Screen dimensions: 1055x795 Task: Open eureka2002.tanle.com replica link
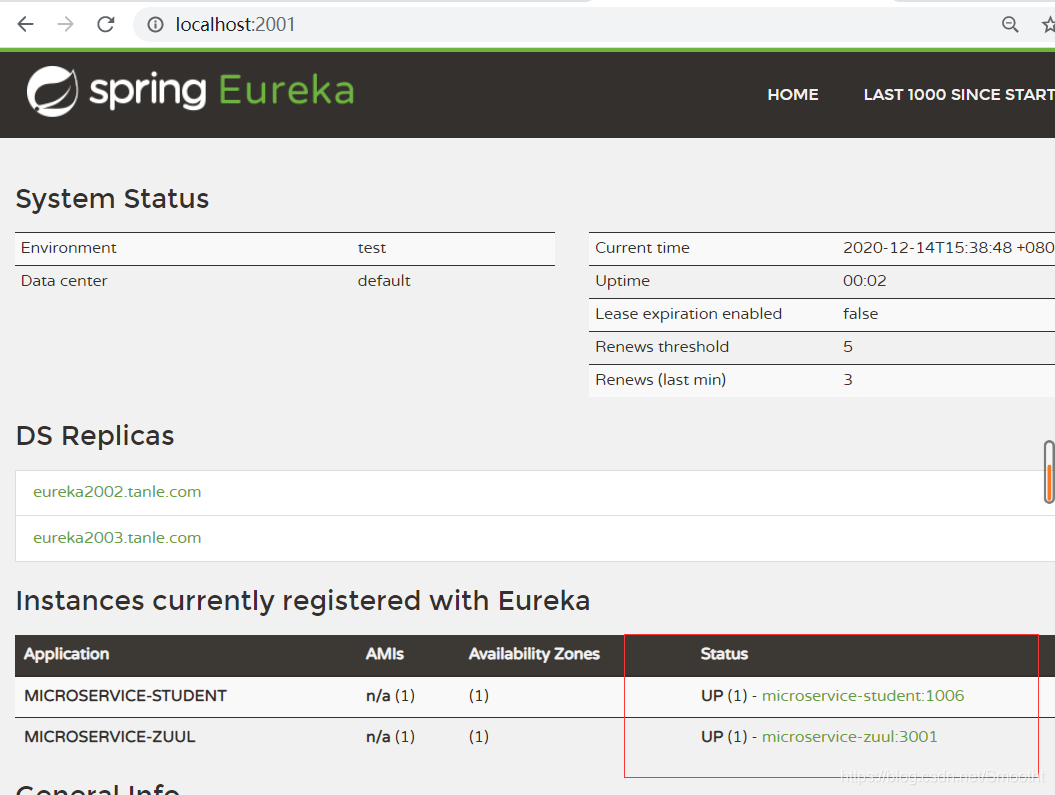117,492
